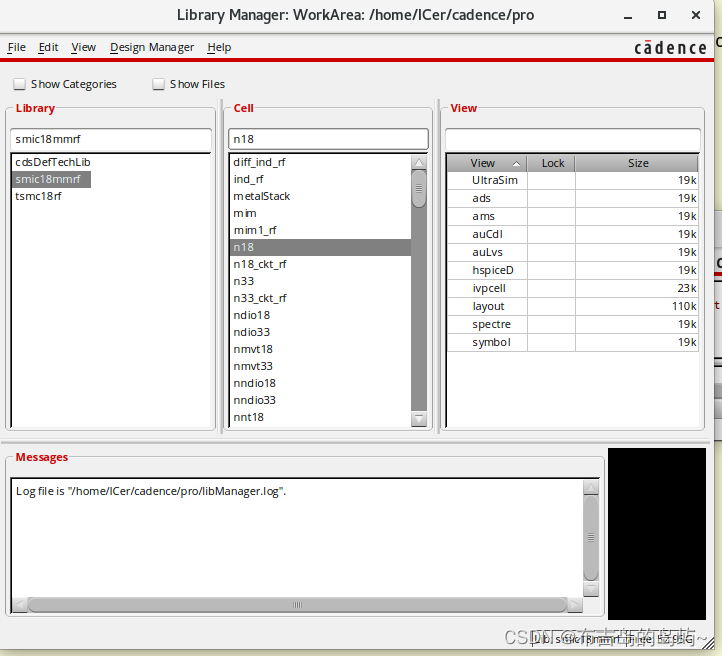The width and height of the screenshot is (722, 656).
Task: Sort views by the View column header
Action: point(486,163)
